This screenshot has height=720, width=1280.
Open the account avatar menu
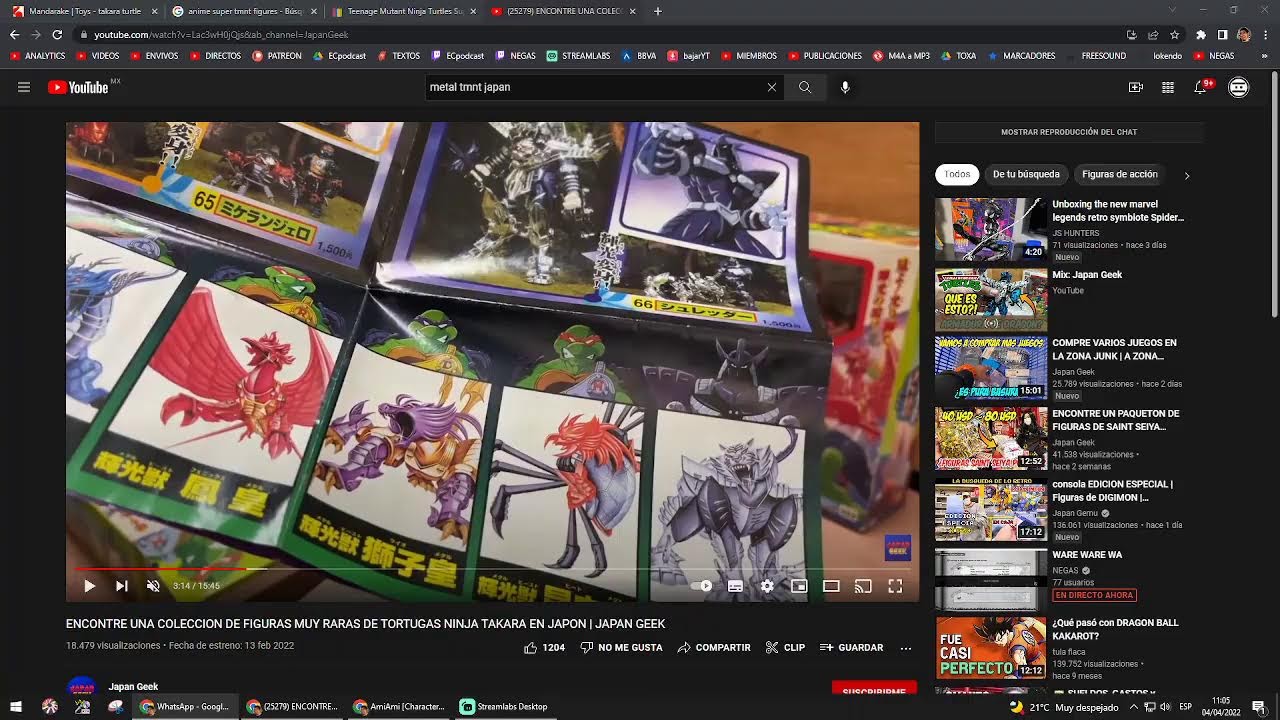tap(1239, 88)
